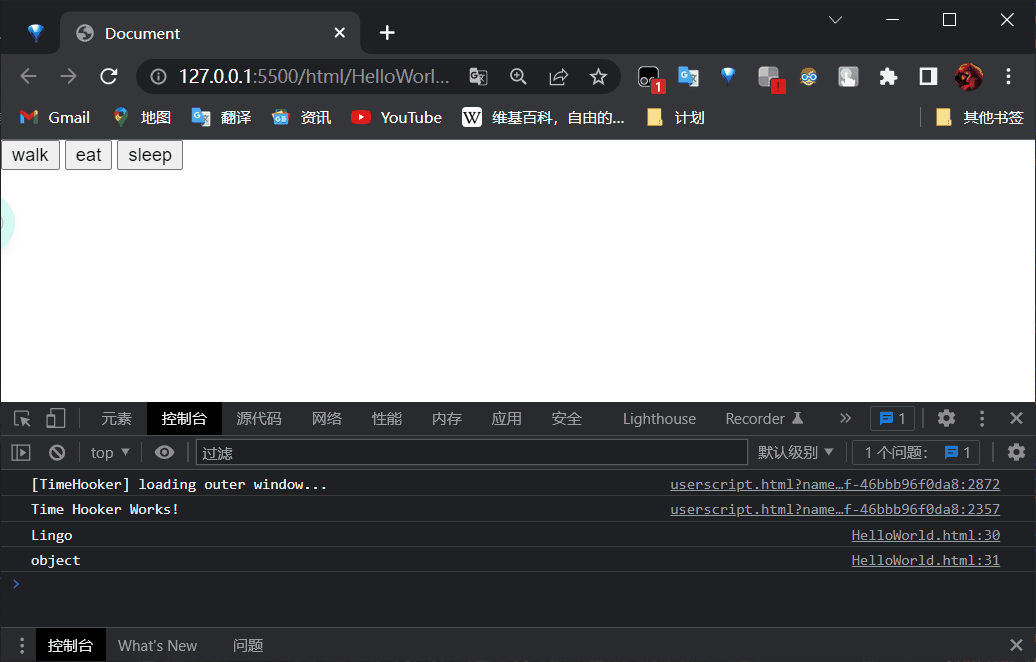
Task: Click the 过滤 console filter field
Action: pyautogui.click(x=472, y=453)
